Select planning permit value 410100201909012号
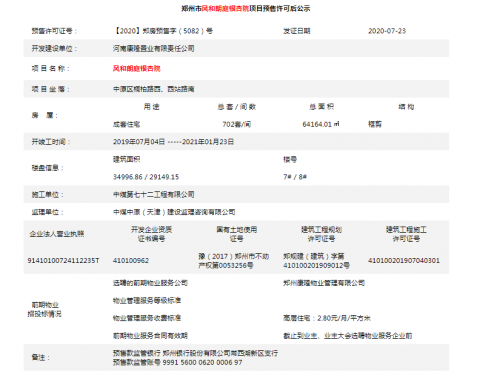The height and width of the screenshot is (375, 477). [316, 261]
